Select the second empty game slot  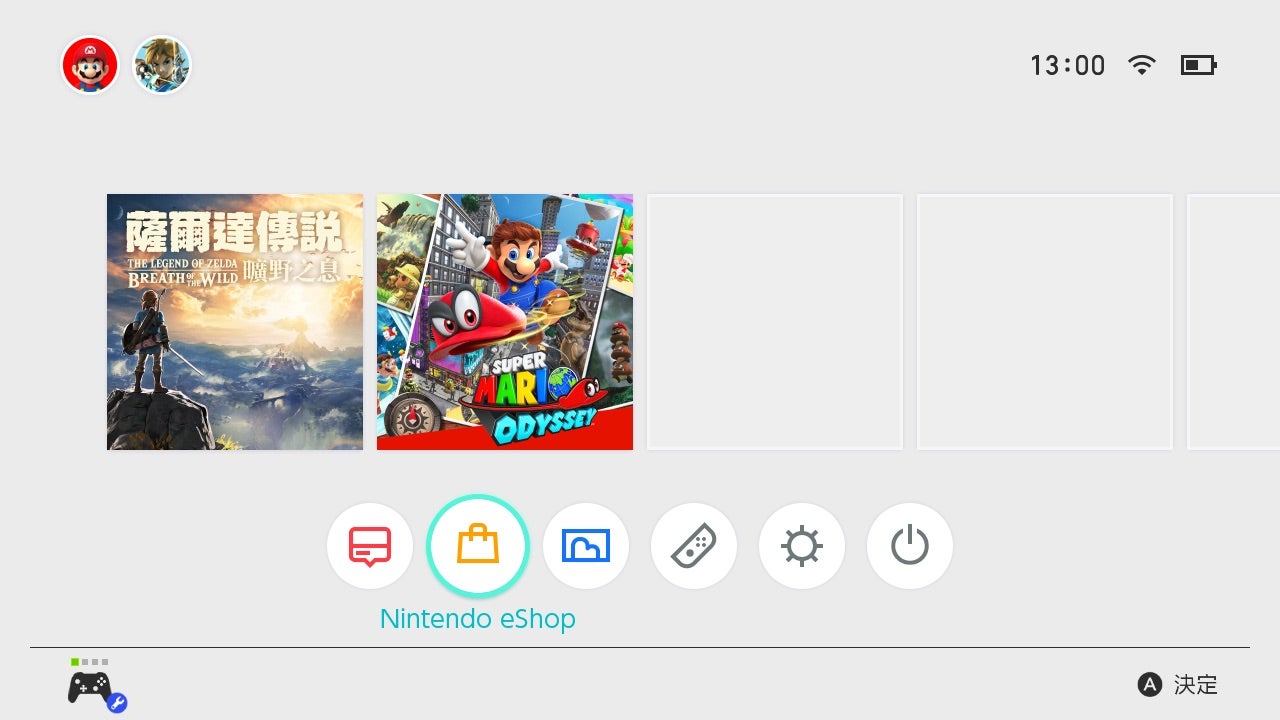click(x=1045, y=322)
